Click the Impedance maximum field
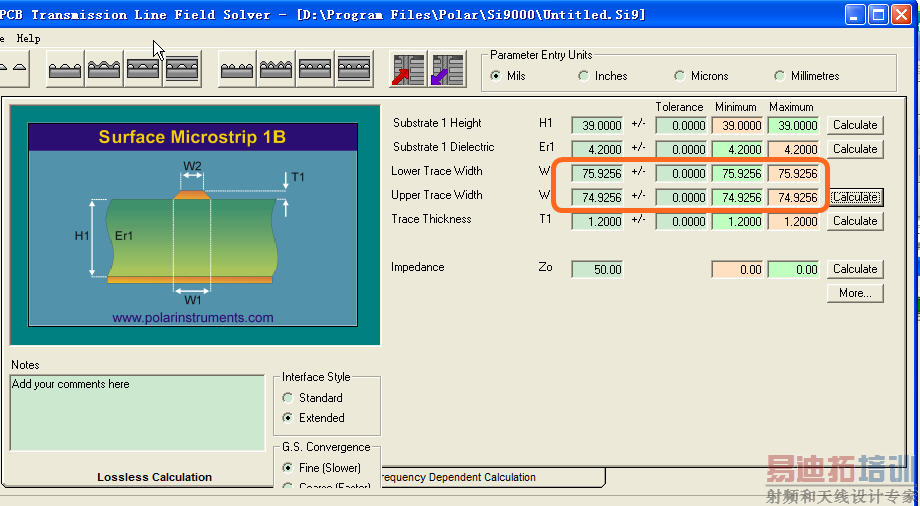The height and width of the screenshot is (506, 920). 793,270
